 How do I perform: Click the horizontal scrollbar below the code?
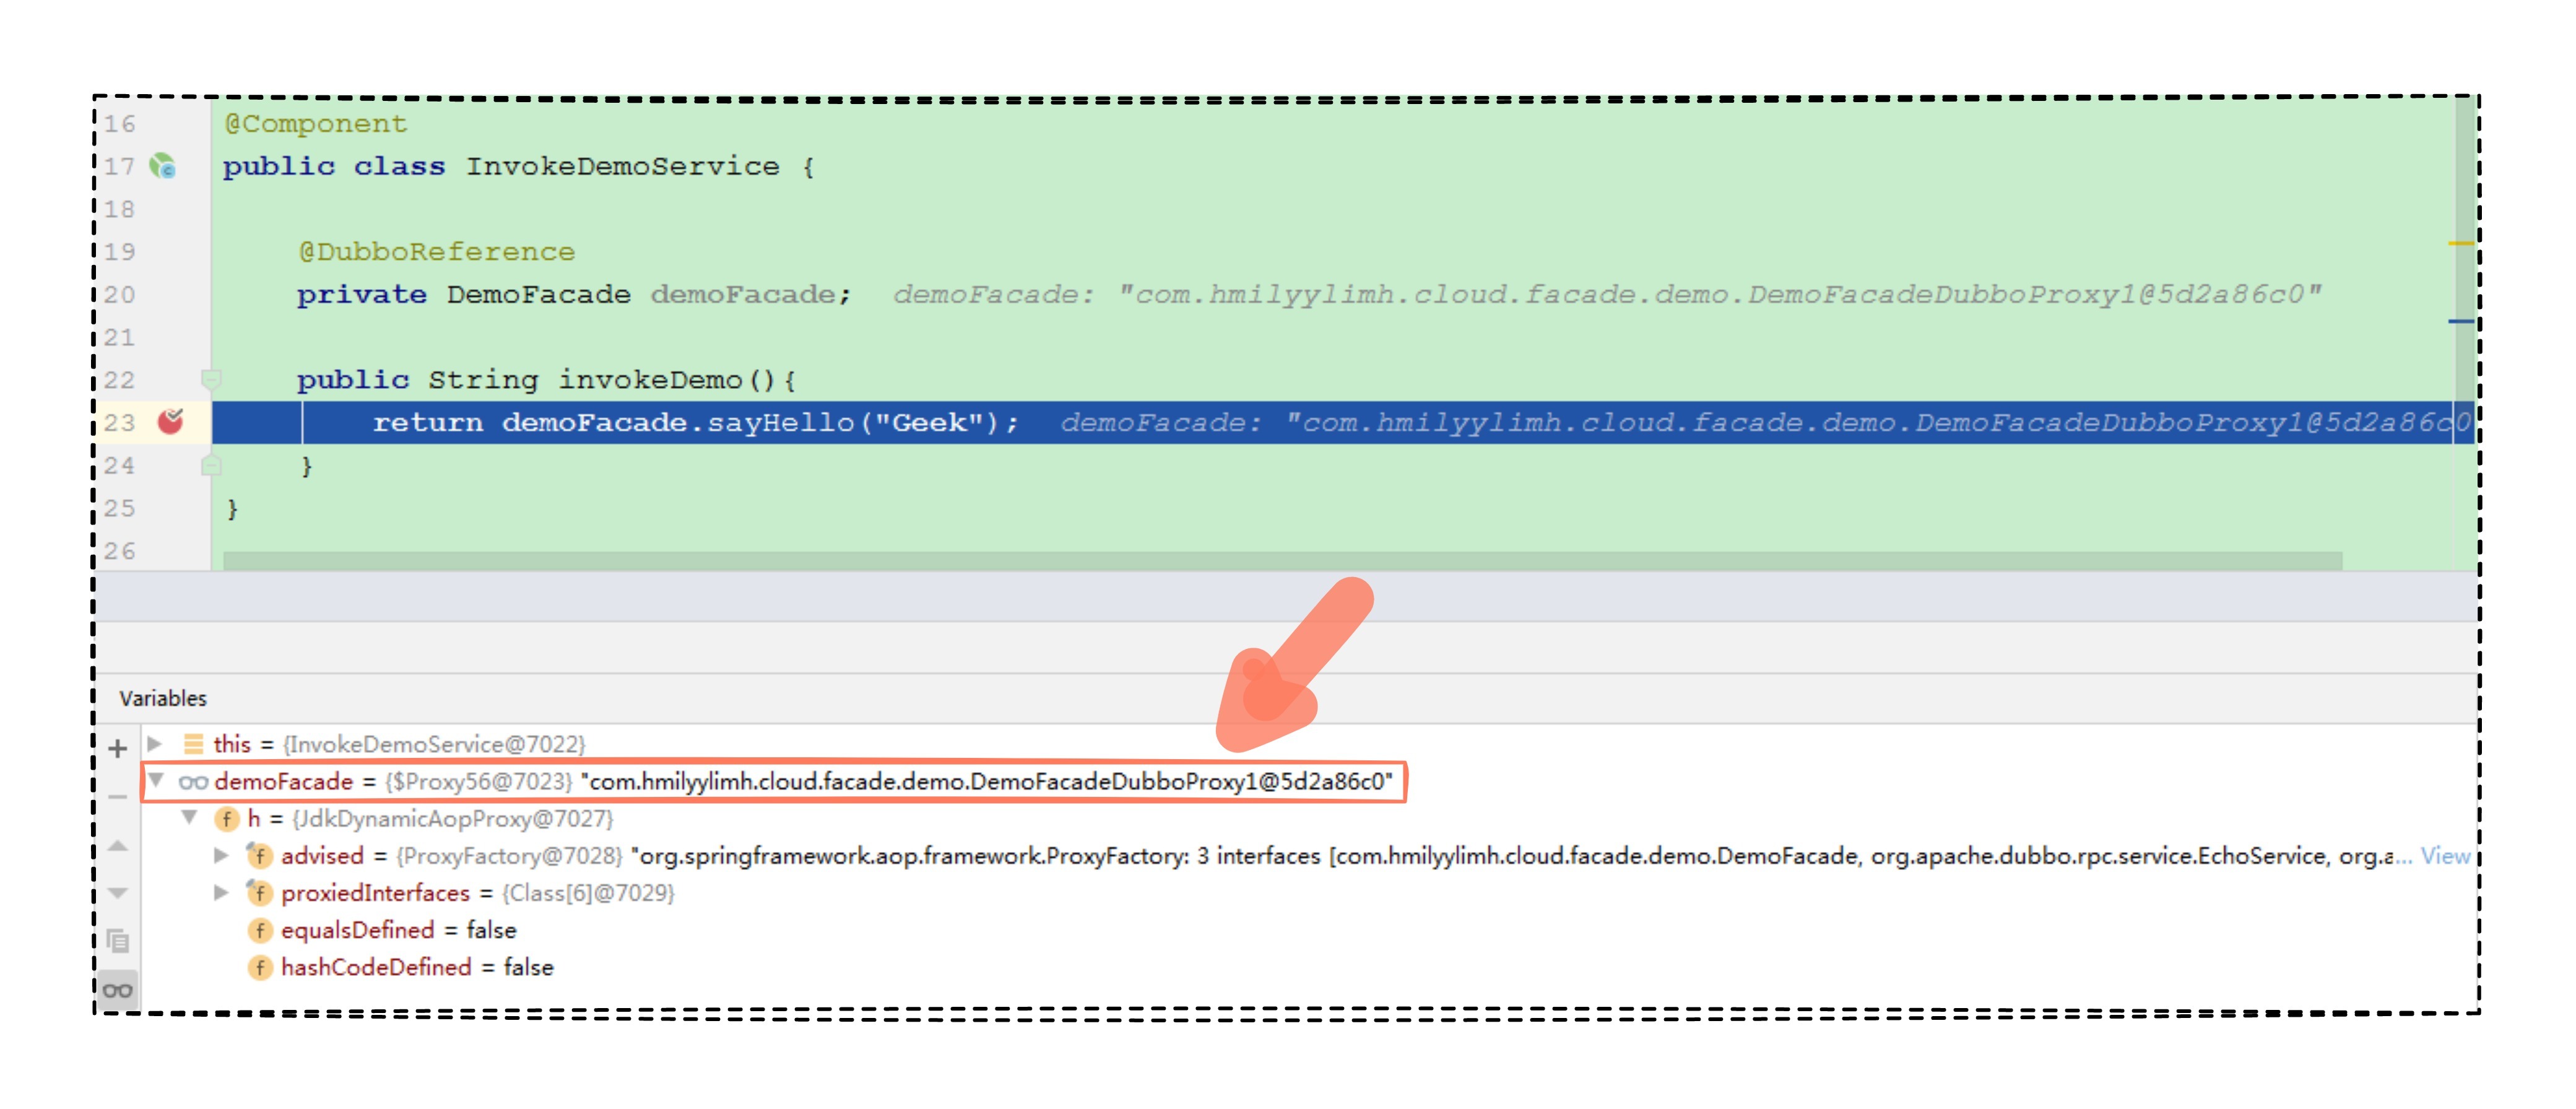[x=1280, y=561]
